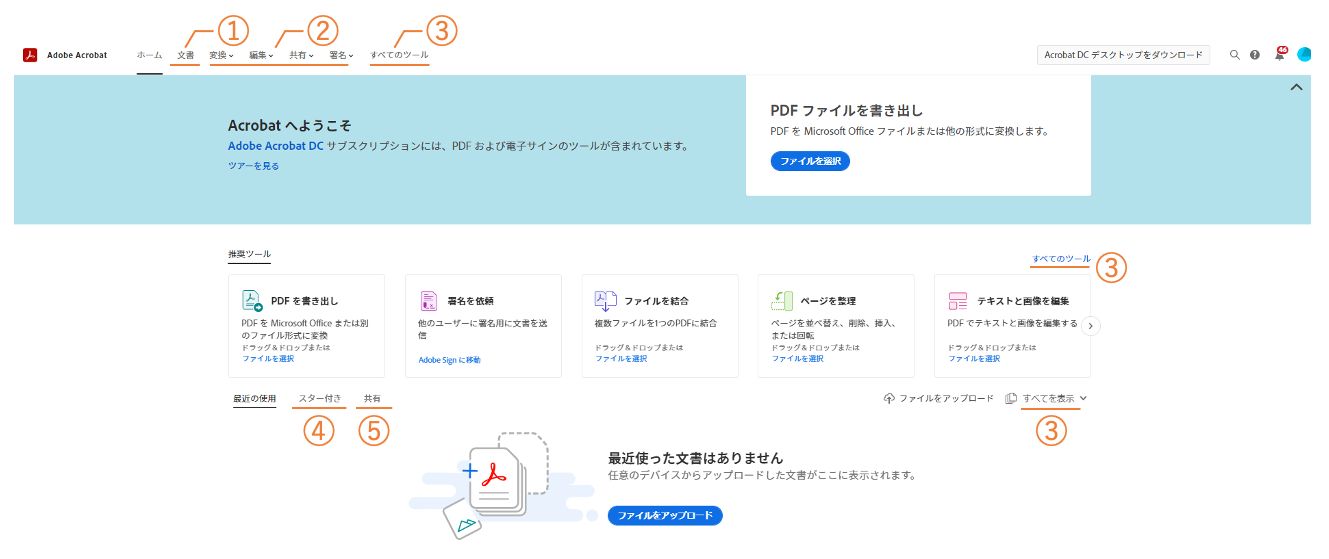Click ファイルを選択 link in テキストと画像を編集 card
The height and width of the screenshot is (559, 1329).
[974, 358]
